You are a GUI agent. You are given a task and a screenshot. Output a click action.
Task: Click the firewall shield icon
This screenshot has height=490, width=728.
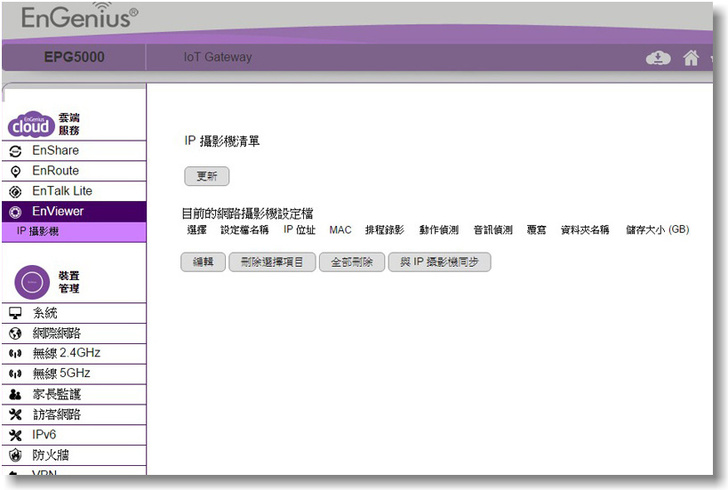pyautogui.click(x=15, y=455)
